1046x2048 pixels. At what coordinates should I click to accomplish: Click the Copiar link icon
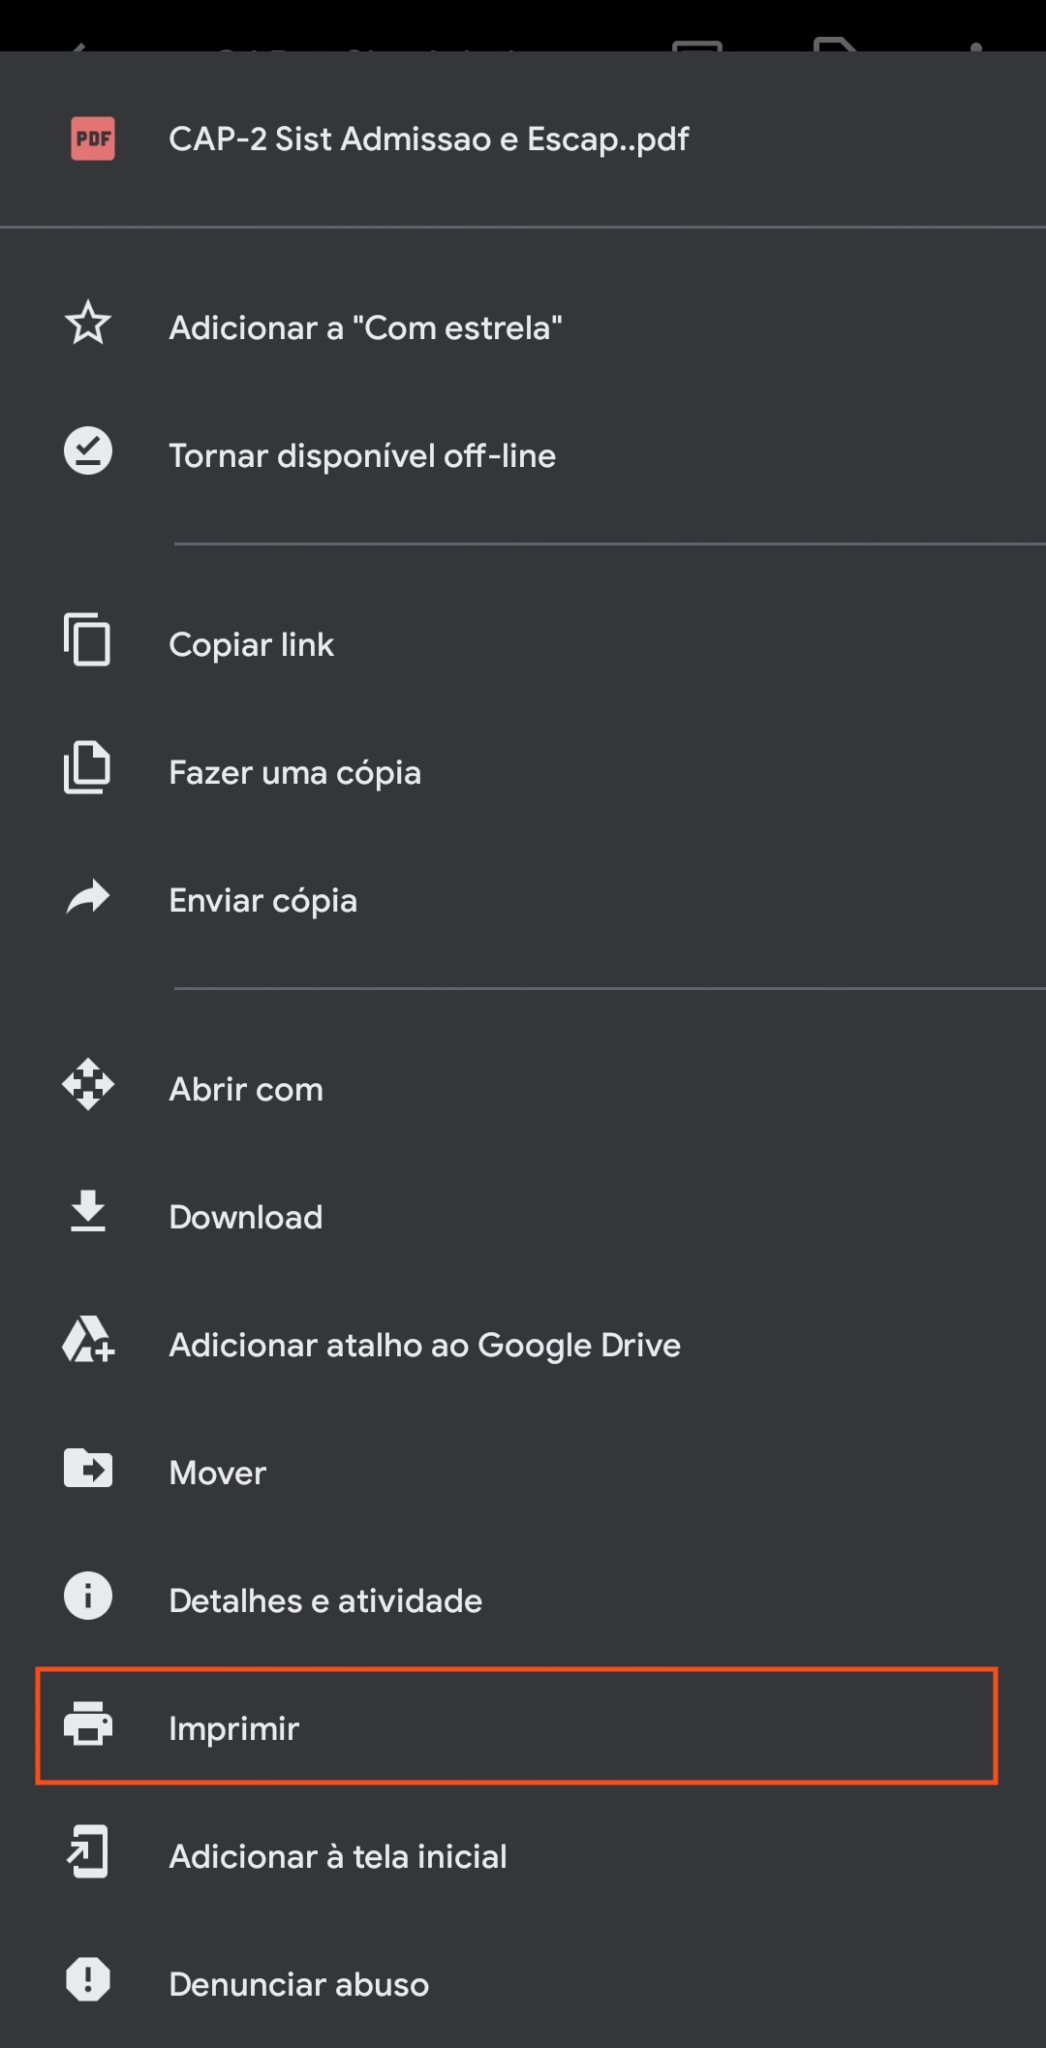click(x=88, y=641)
